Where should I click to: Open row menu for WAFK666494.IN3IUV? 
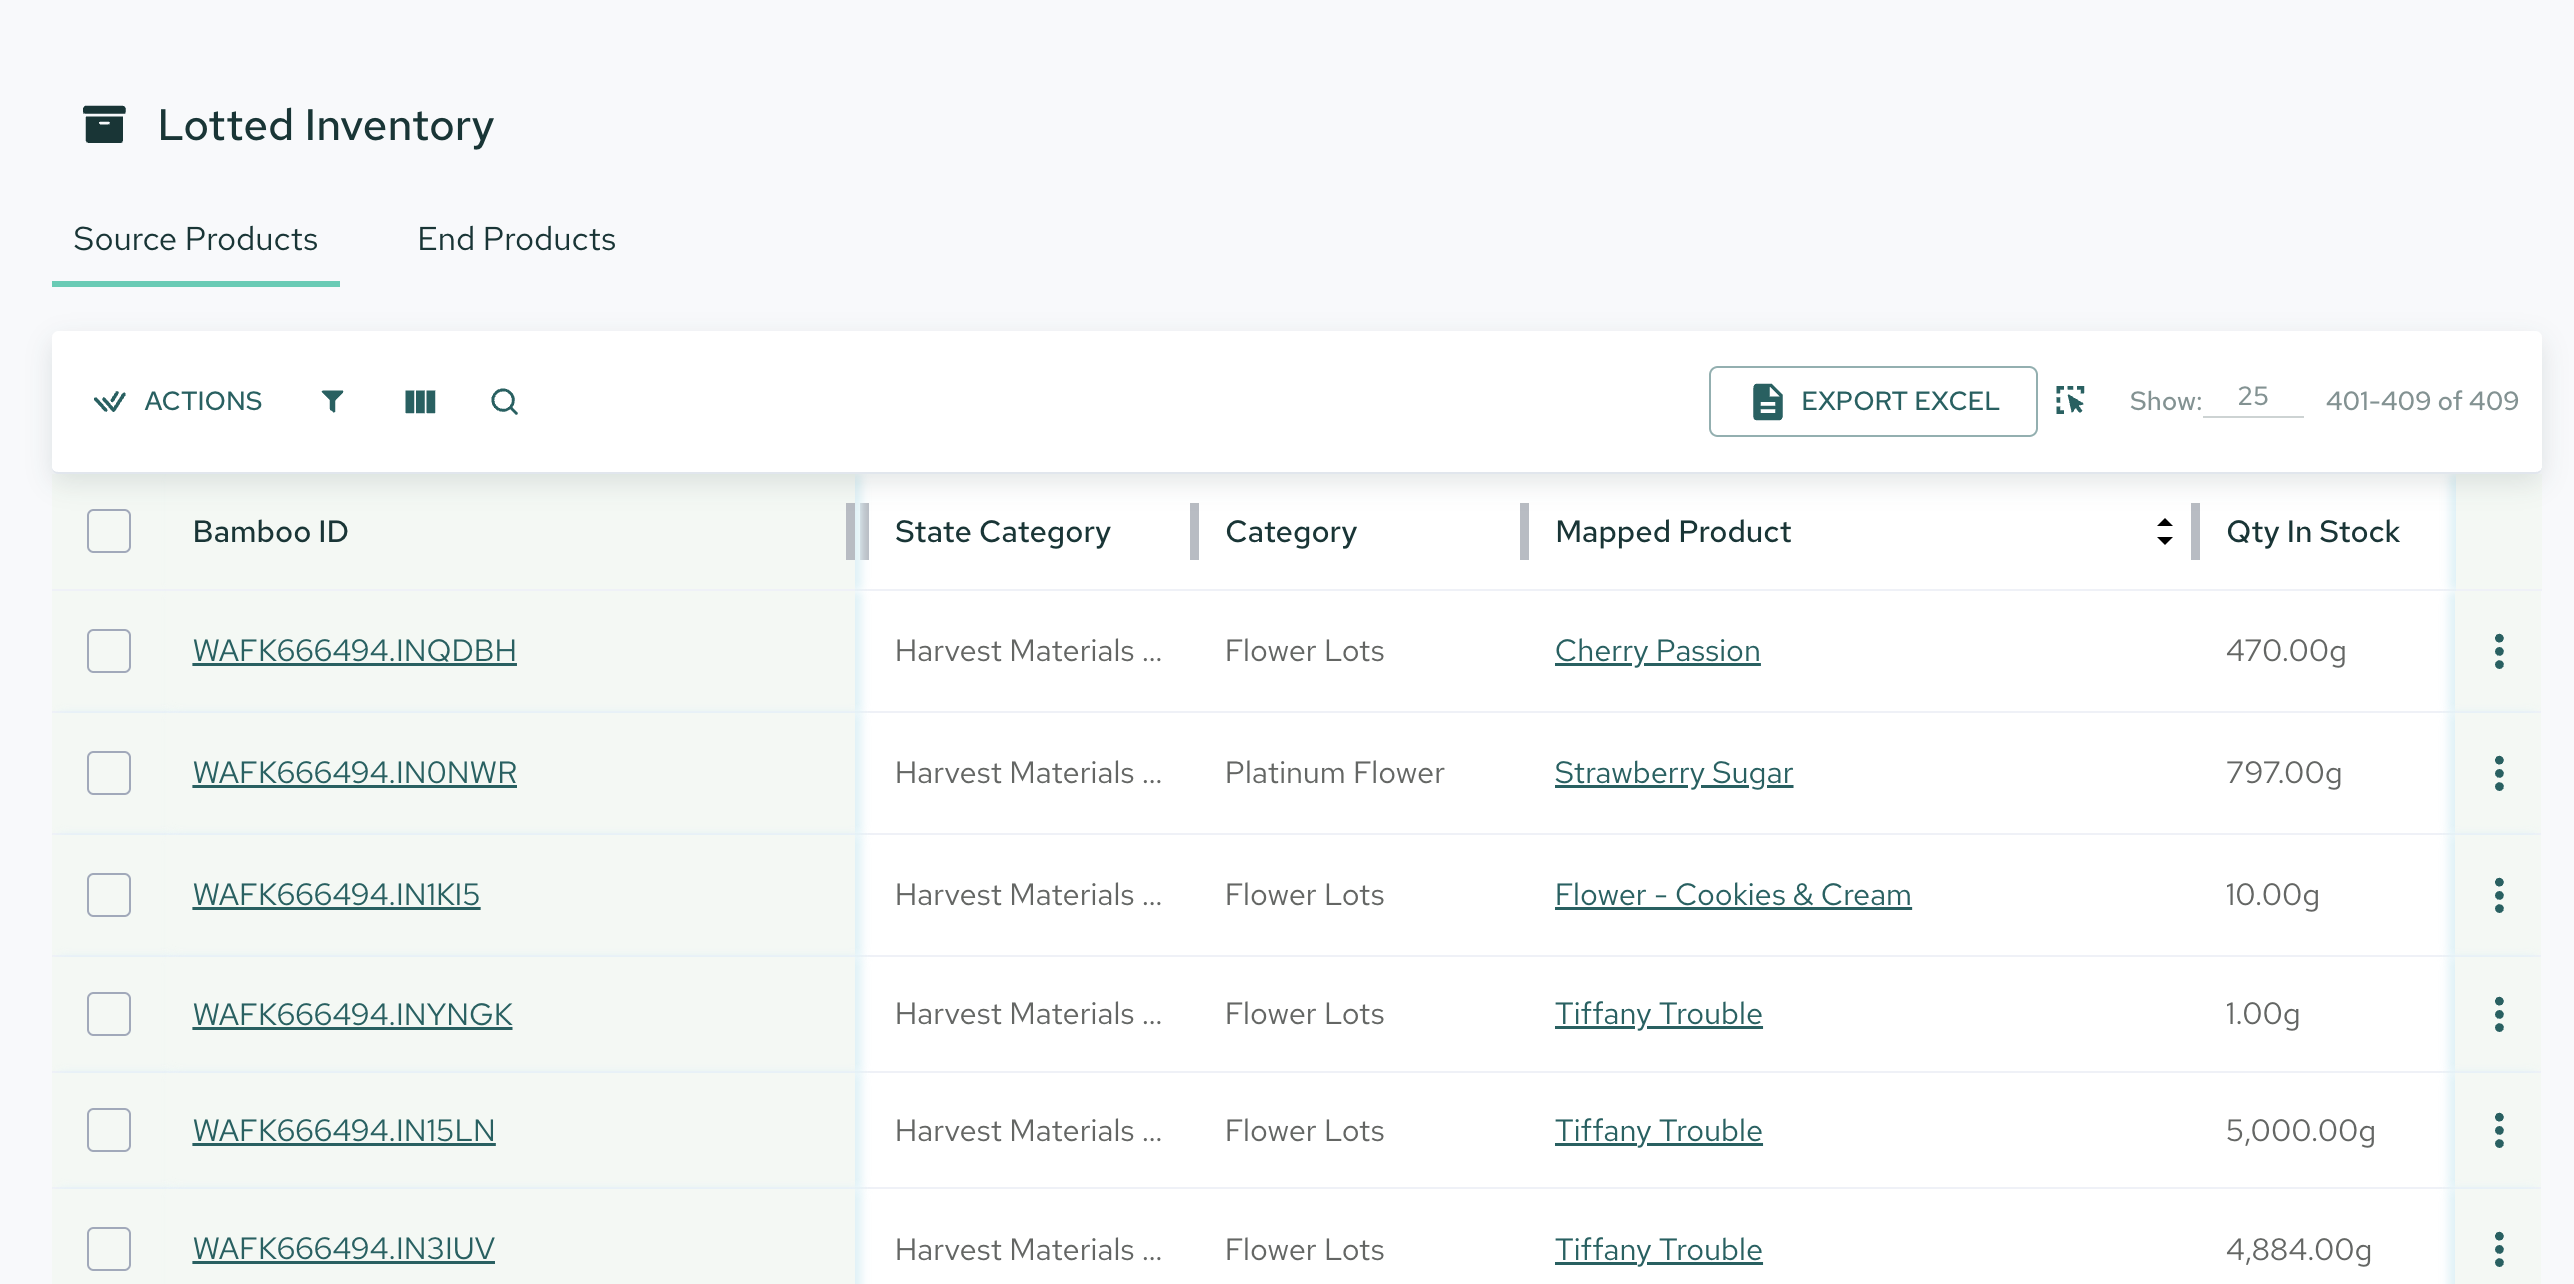click(x=2499, y=1249)
